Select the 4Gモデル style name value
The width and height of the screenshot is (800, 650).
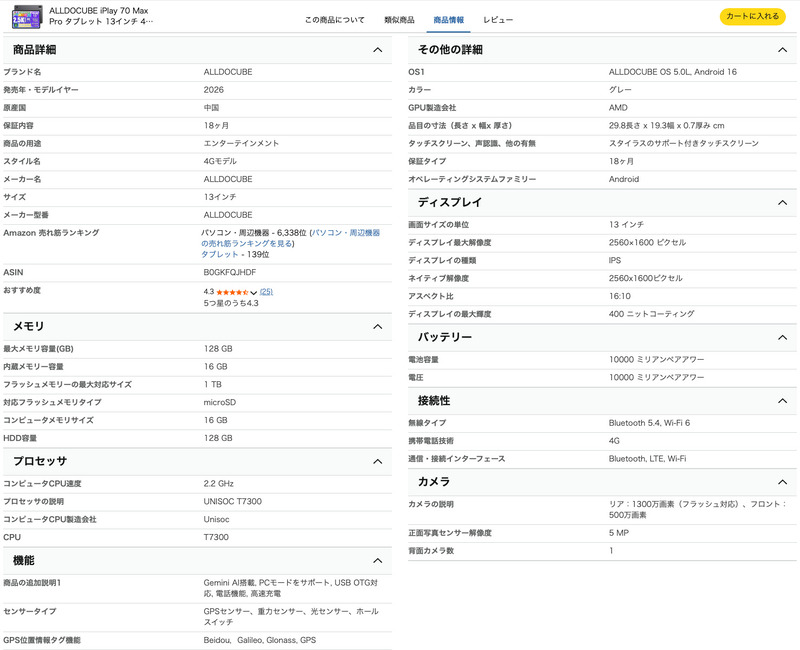[x=220, y=161]
